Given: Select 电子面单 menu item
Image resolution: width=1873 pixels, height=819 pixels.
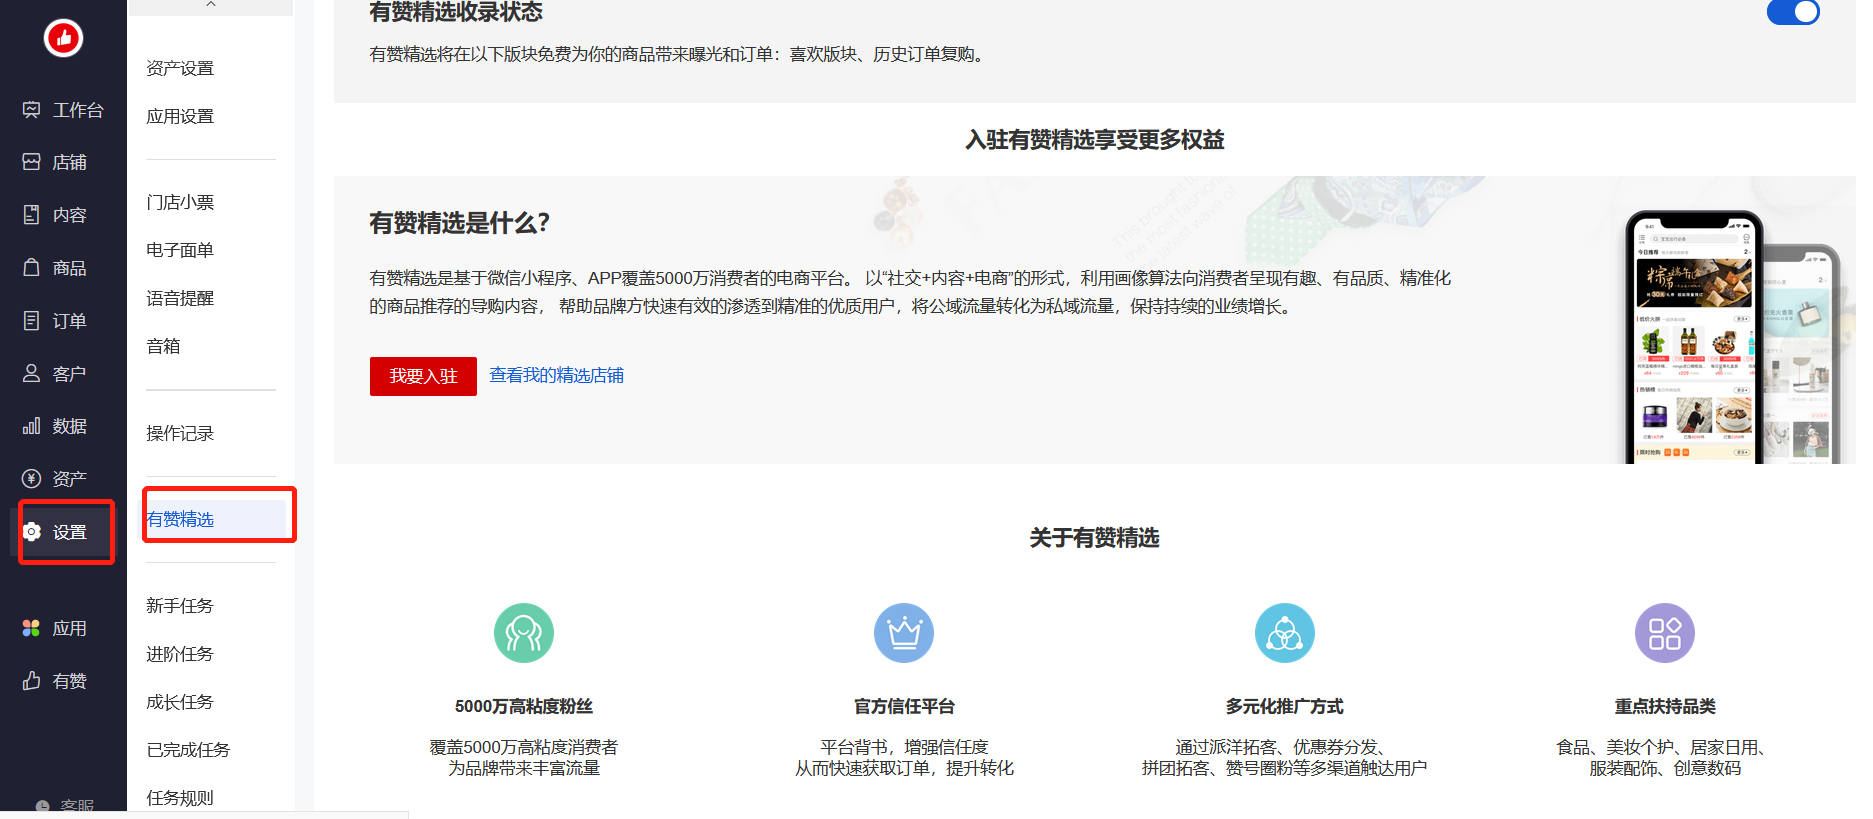Looking at the screenshot, I should pos(180,250).
